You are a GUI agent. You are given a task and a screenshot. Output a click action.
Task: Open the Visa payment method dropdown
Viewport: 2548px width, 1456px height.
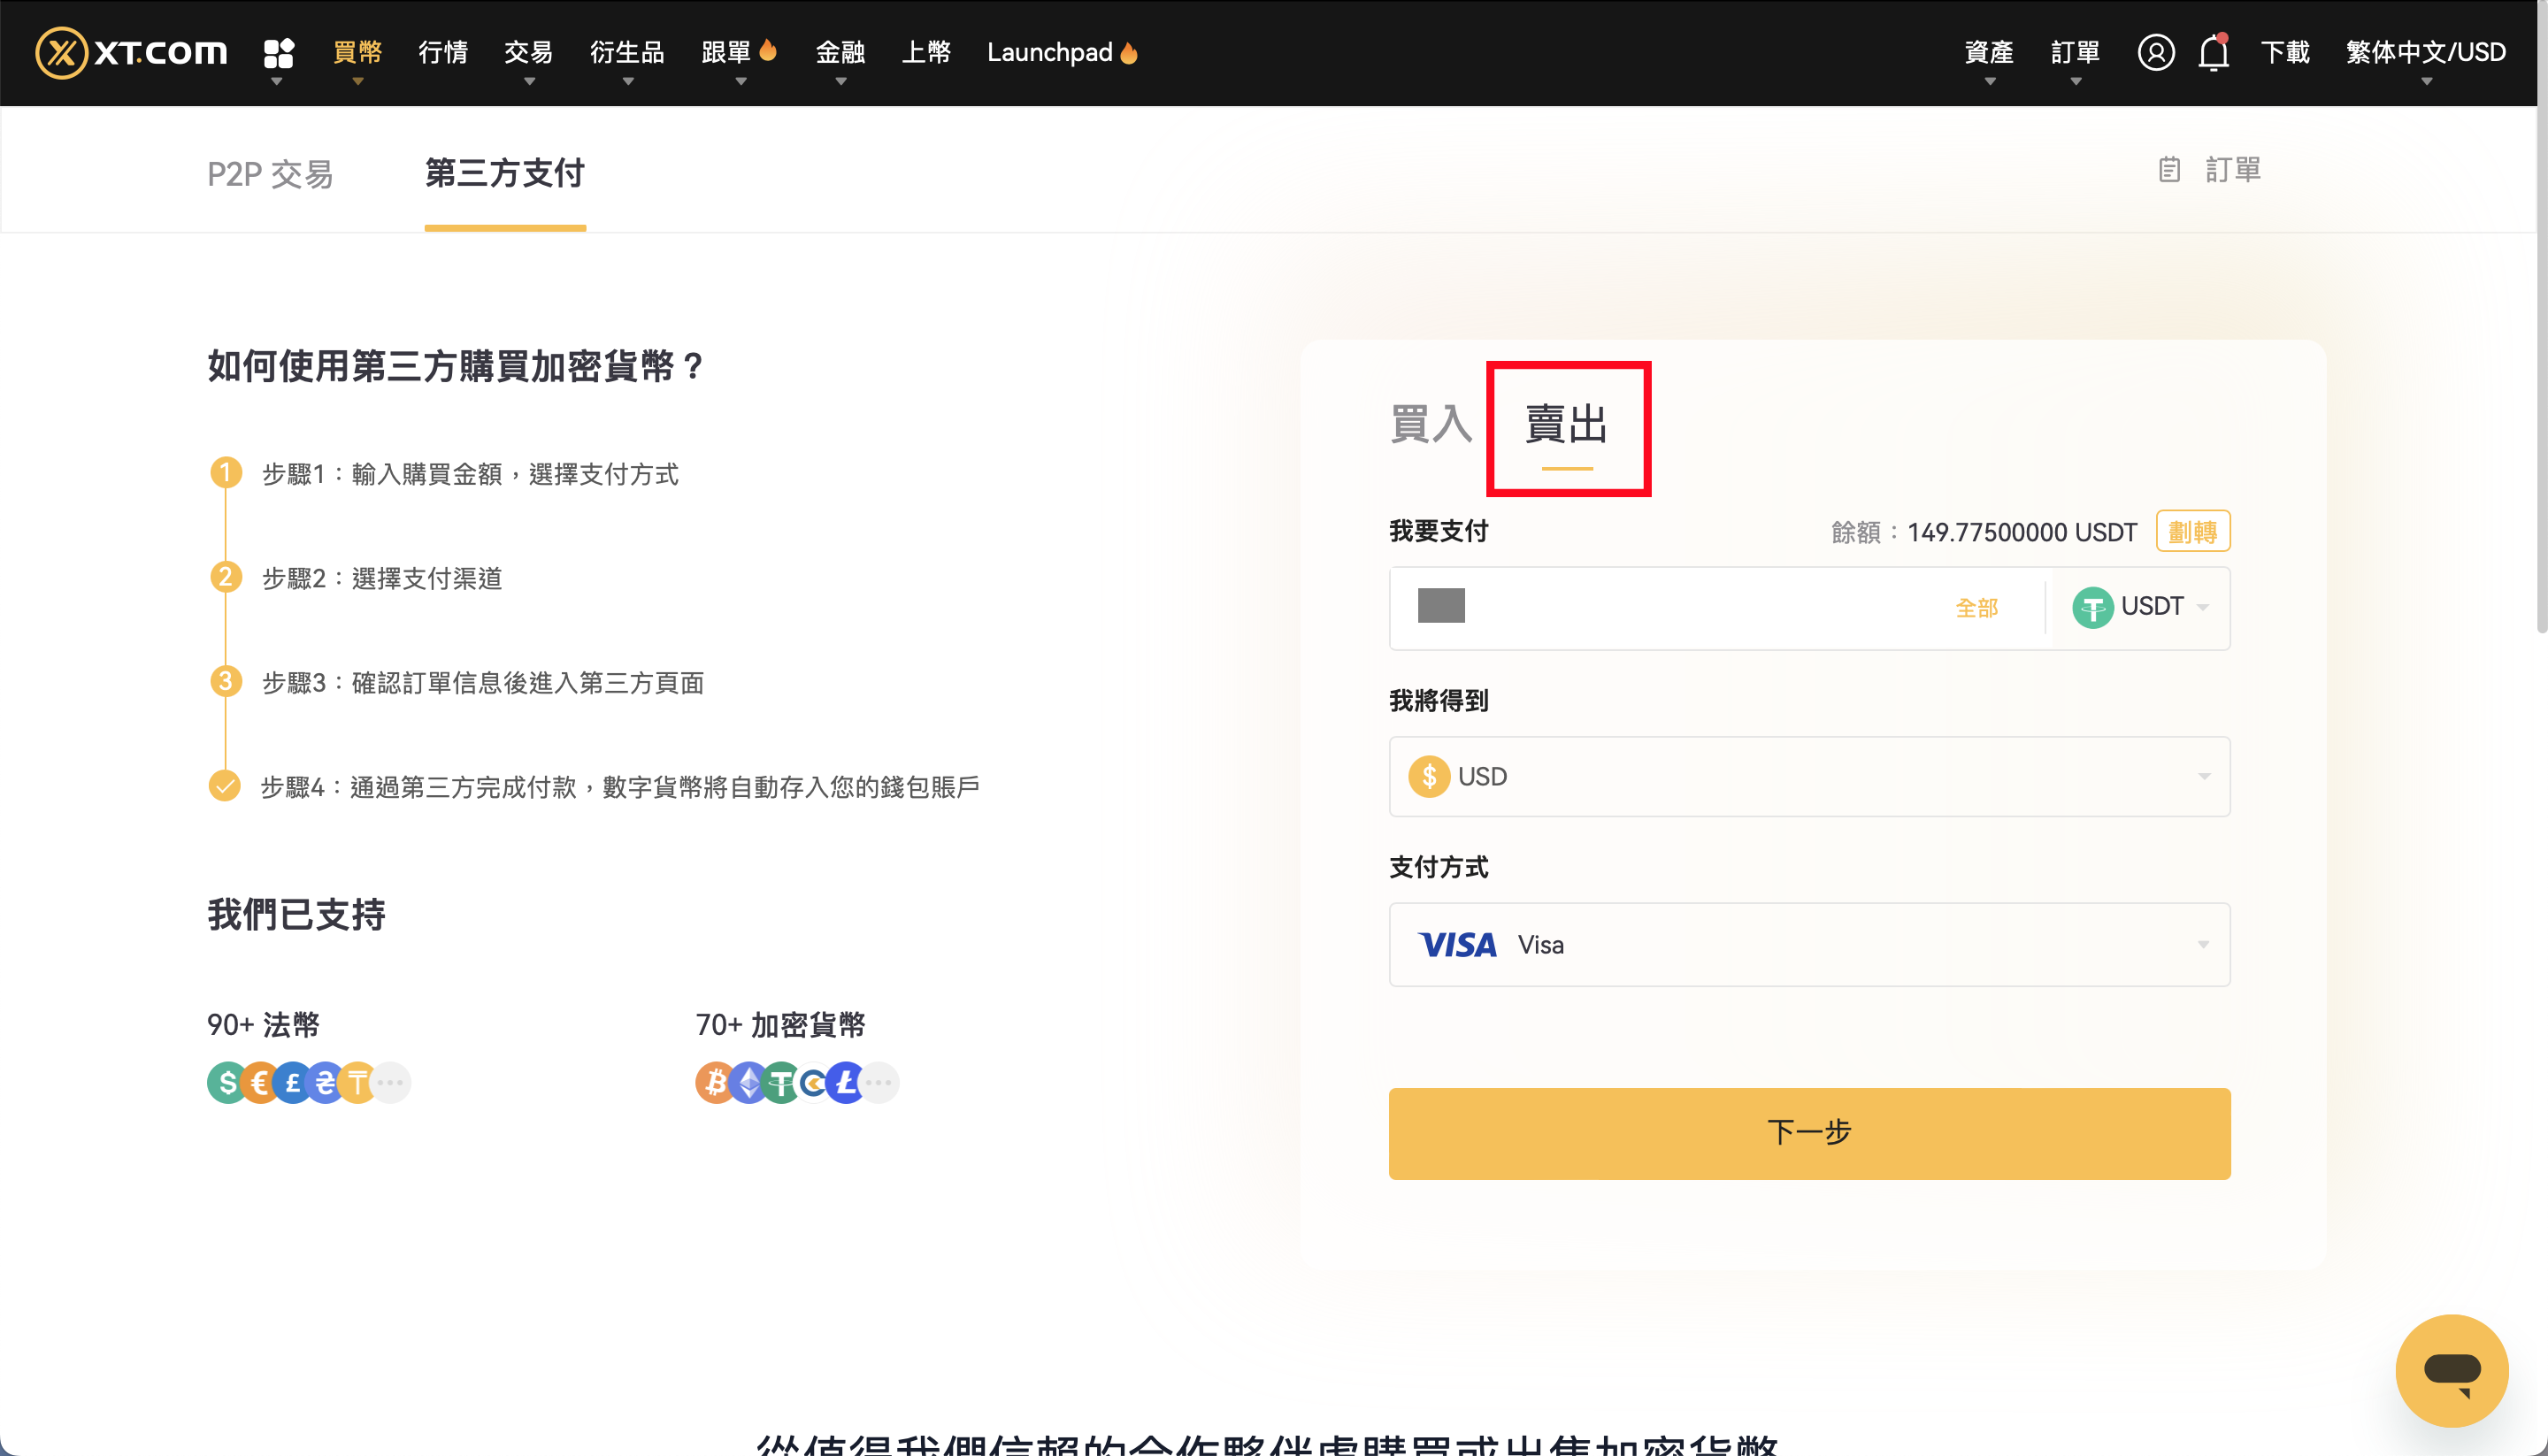coord(1809,945)
